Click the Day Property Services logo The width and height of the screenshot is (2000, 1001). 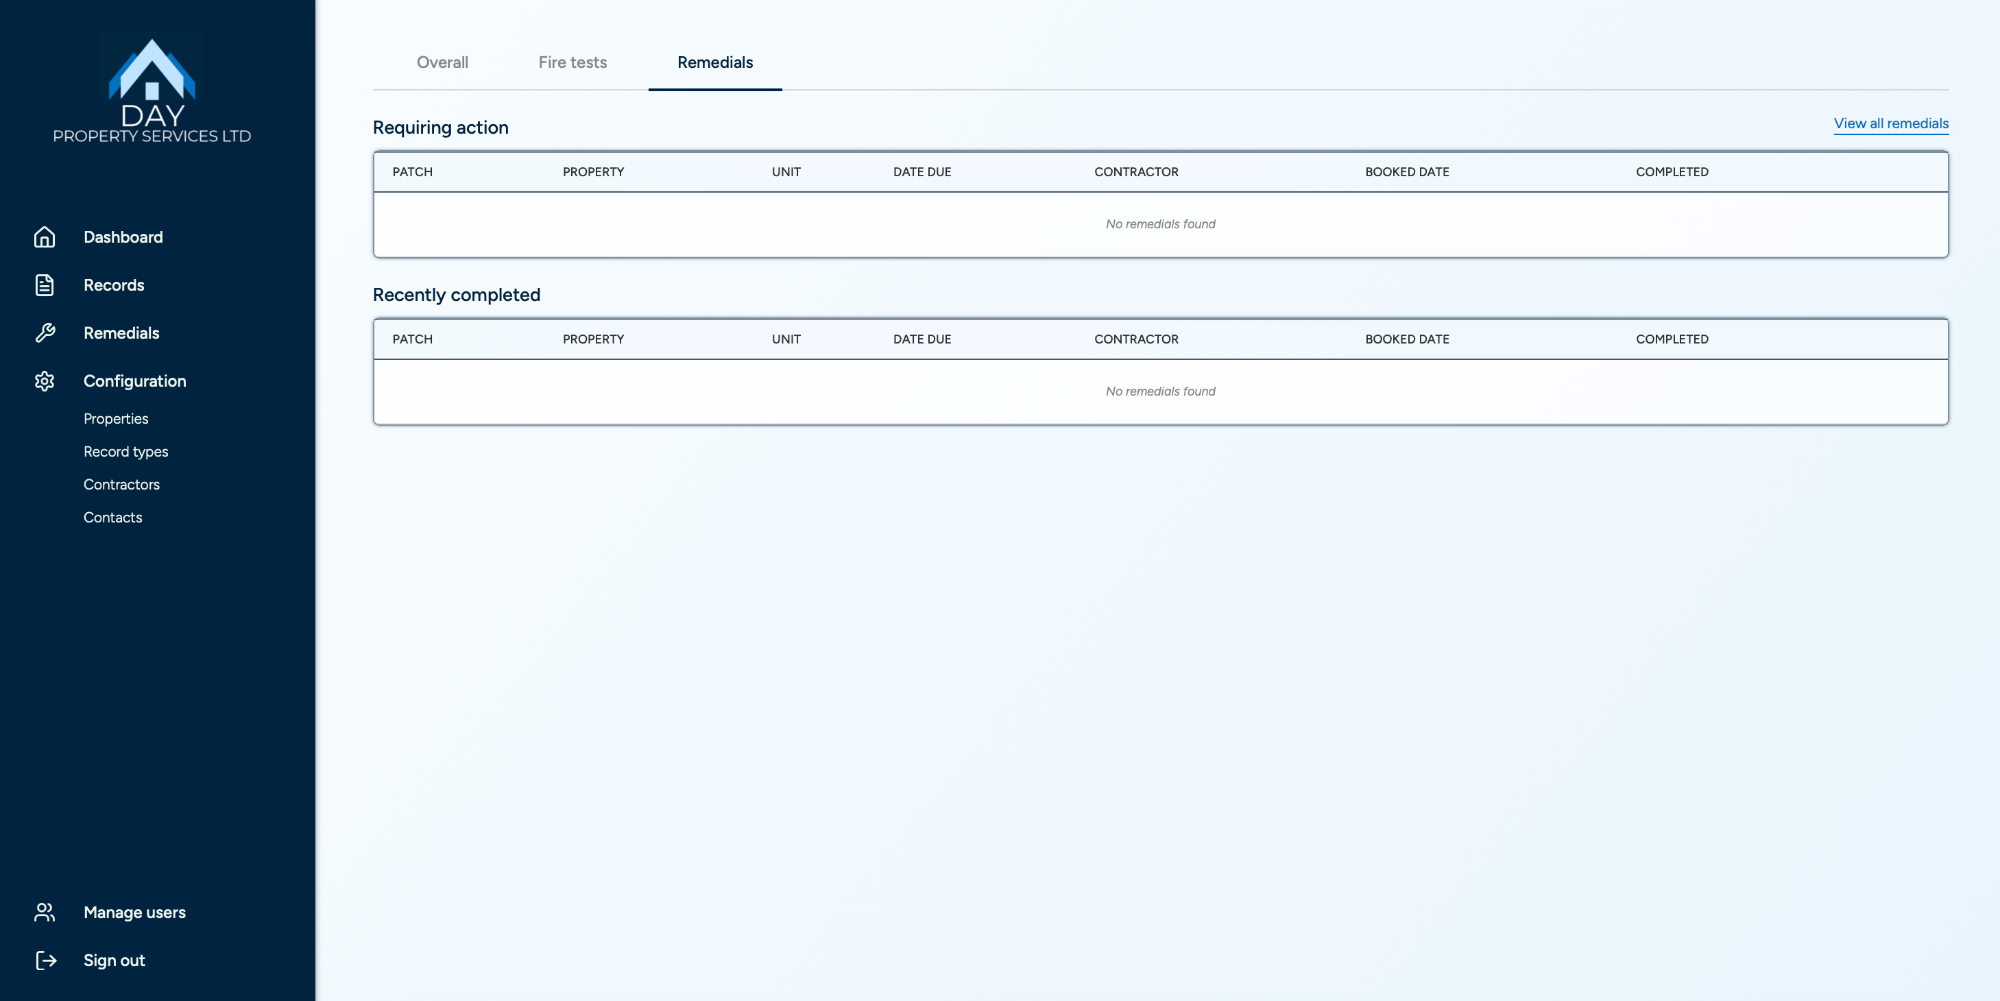click(x=152, y=91)
